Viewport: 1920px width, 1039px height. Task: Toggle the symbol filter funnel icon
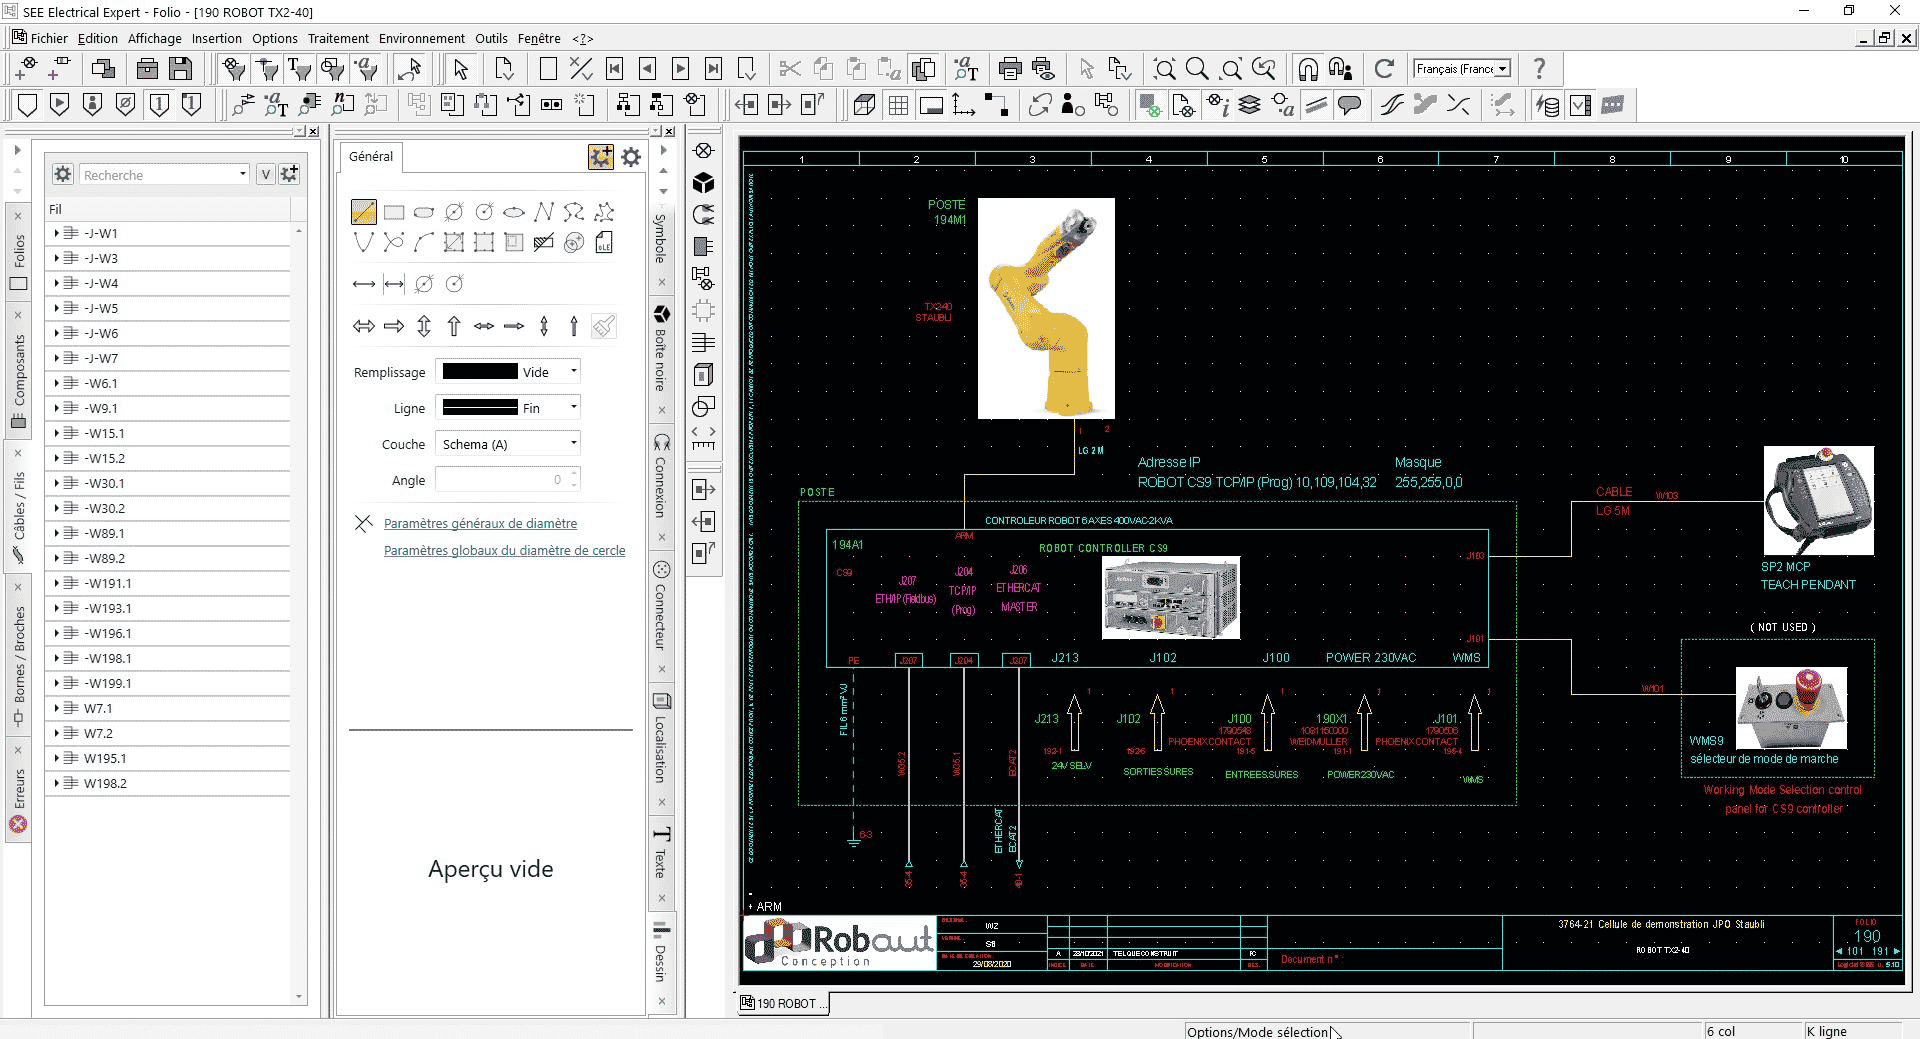[235, 69]
